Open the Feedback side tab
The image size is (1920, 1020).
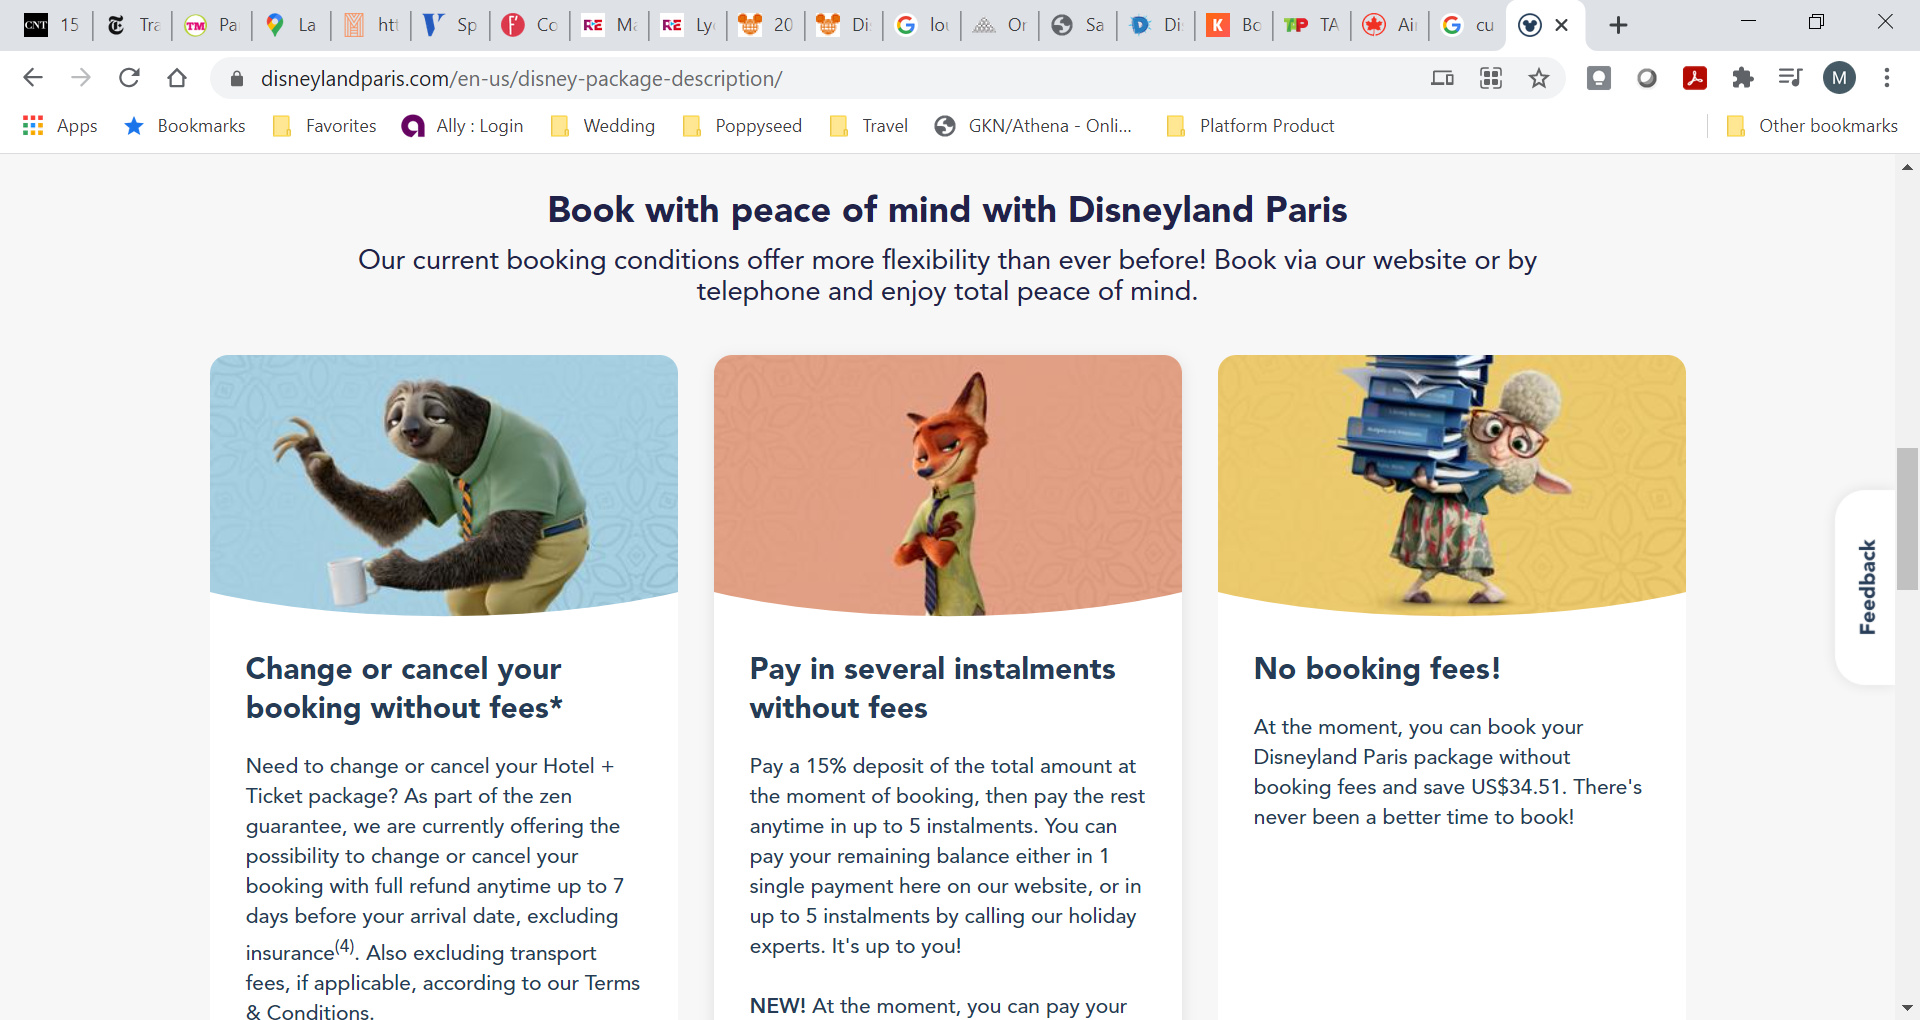click(x=1866, y=587)
